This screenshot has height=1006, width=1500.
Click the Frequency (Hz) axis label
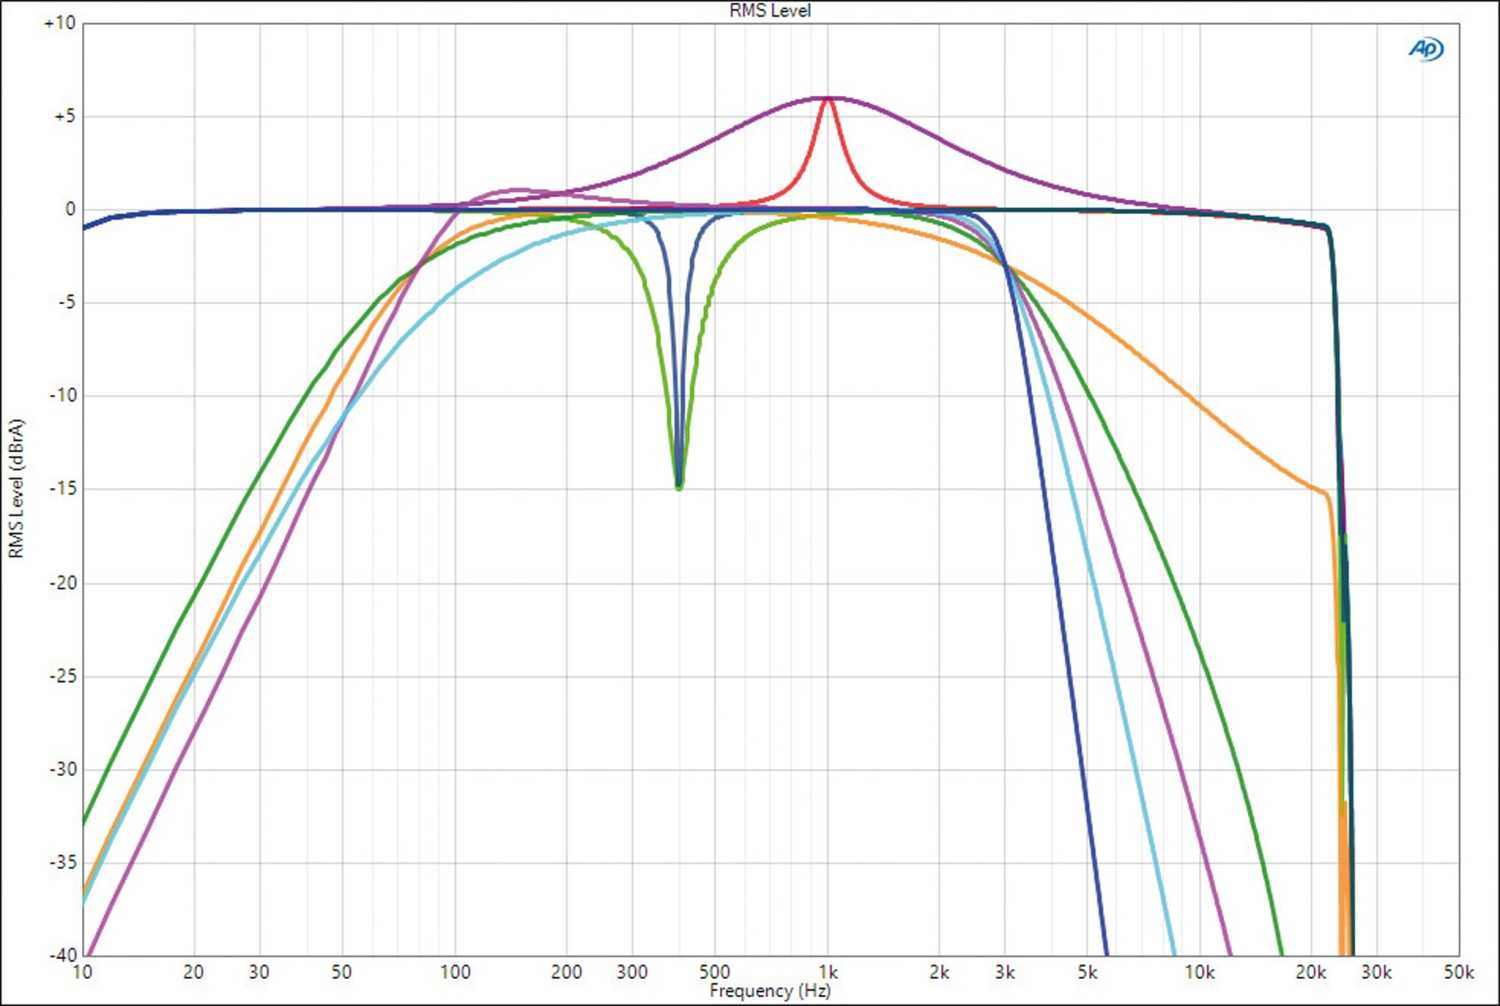(770, 990)
